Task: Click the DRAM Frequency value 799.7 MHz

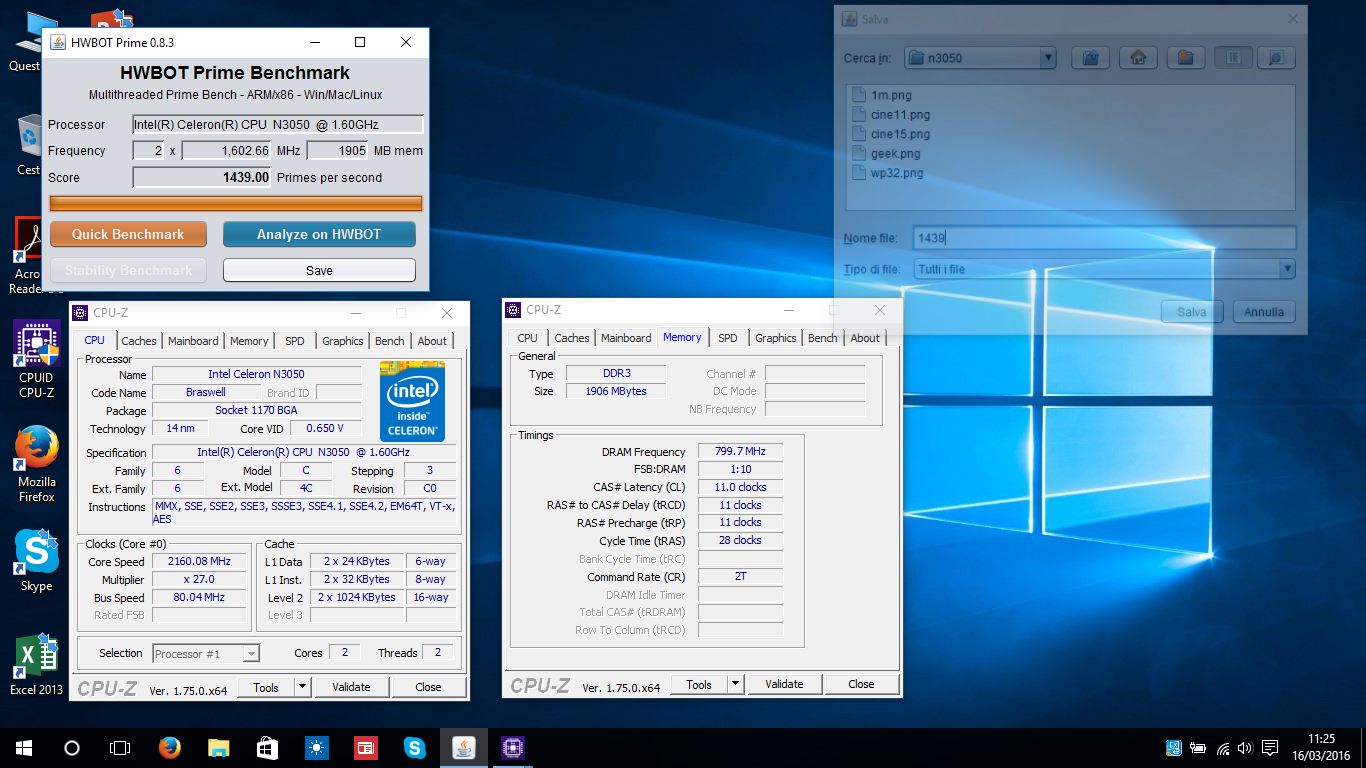Action: tap(740, 452)
